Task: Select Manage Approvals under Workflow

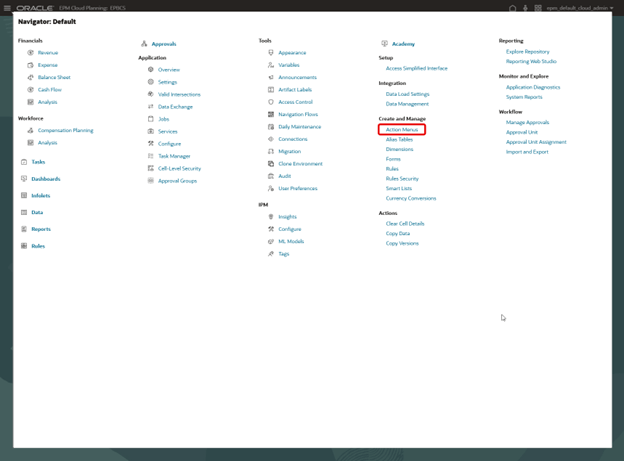Action: point(527,122)
